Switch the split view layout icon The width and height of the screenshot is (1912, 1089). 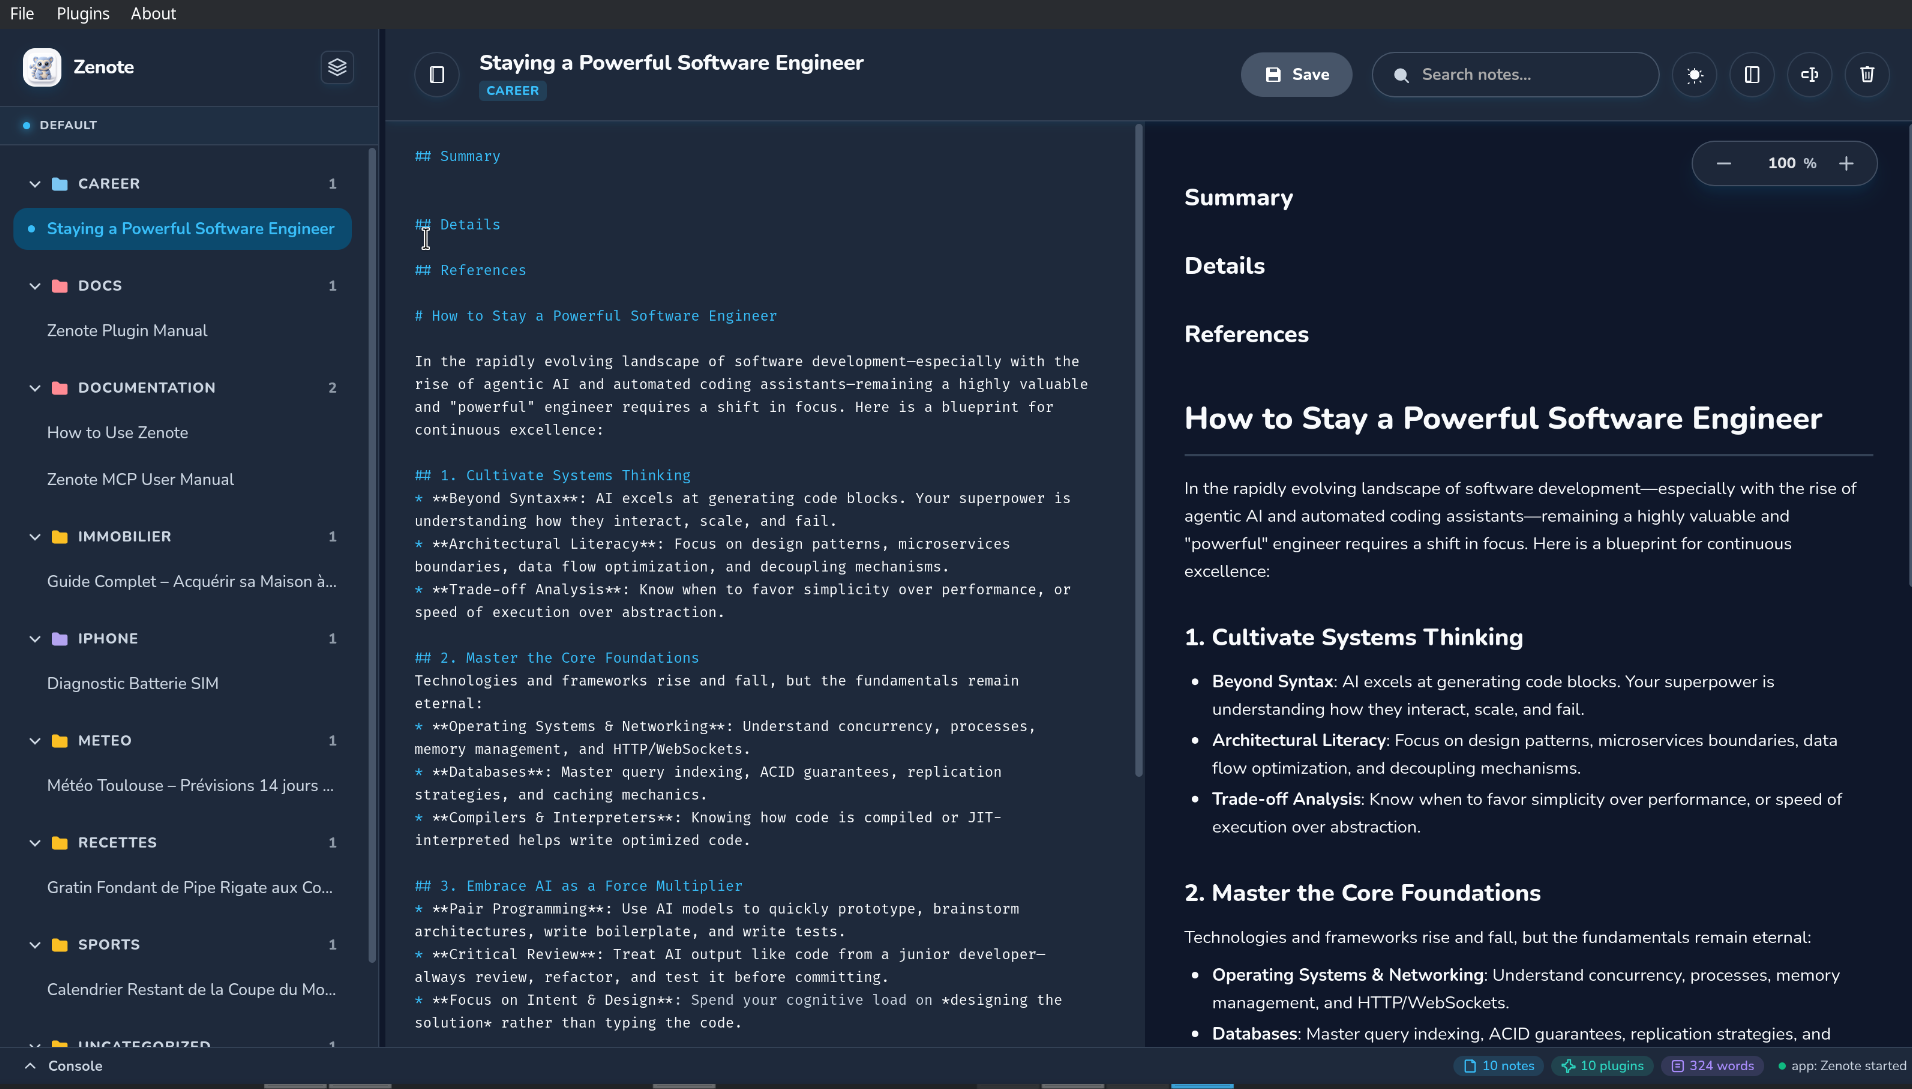[x=1752, y=75]
